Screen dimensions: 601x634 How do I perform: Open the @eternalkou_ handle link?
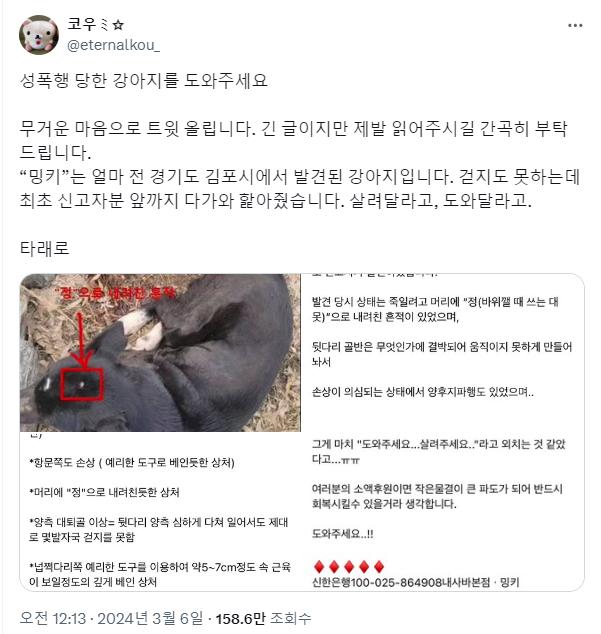113,45
